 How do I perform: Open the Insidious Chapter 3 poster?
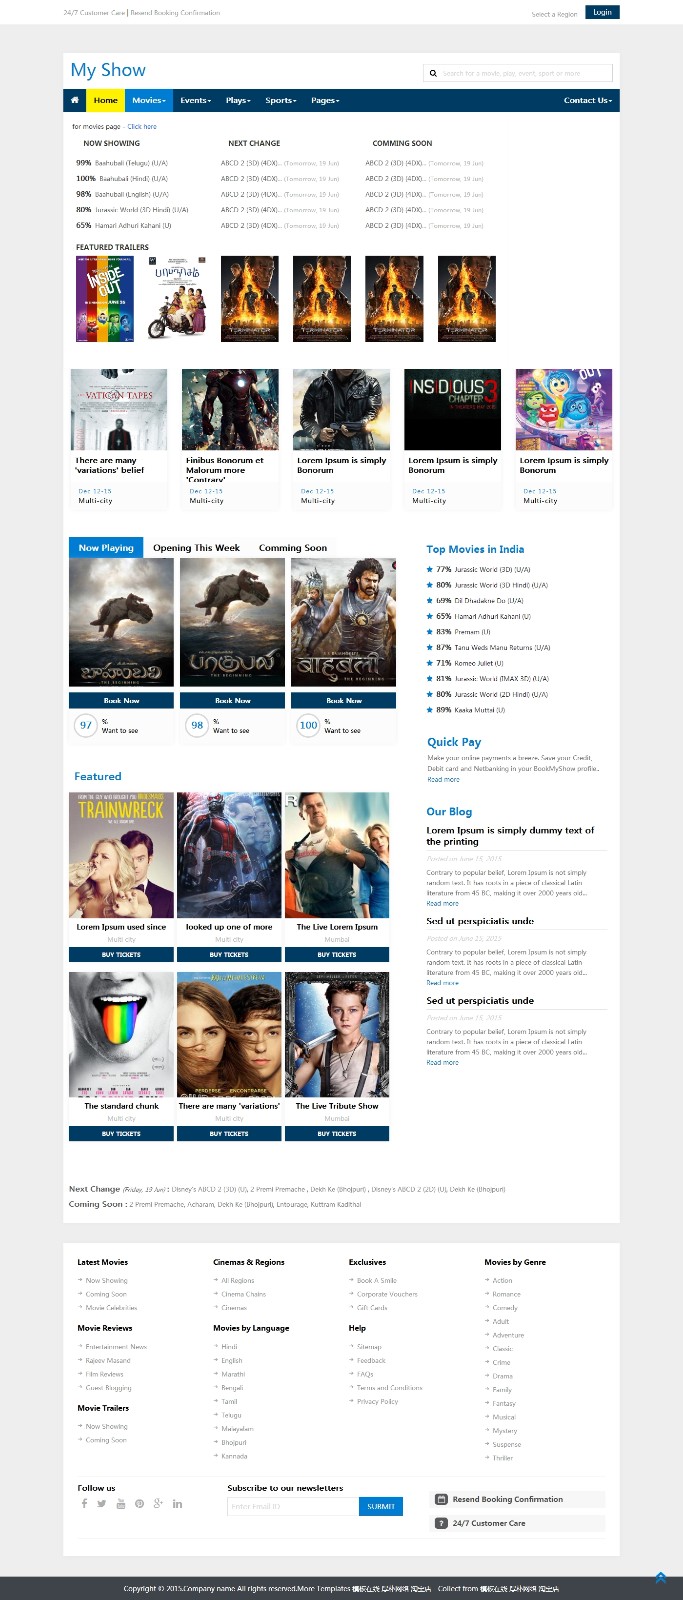coord(452,409)
